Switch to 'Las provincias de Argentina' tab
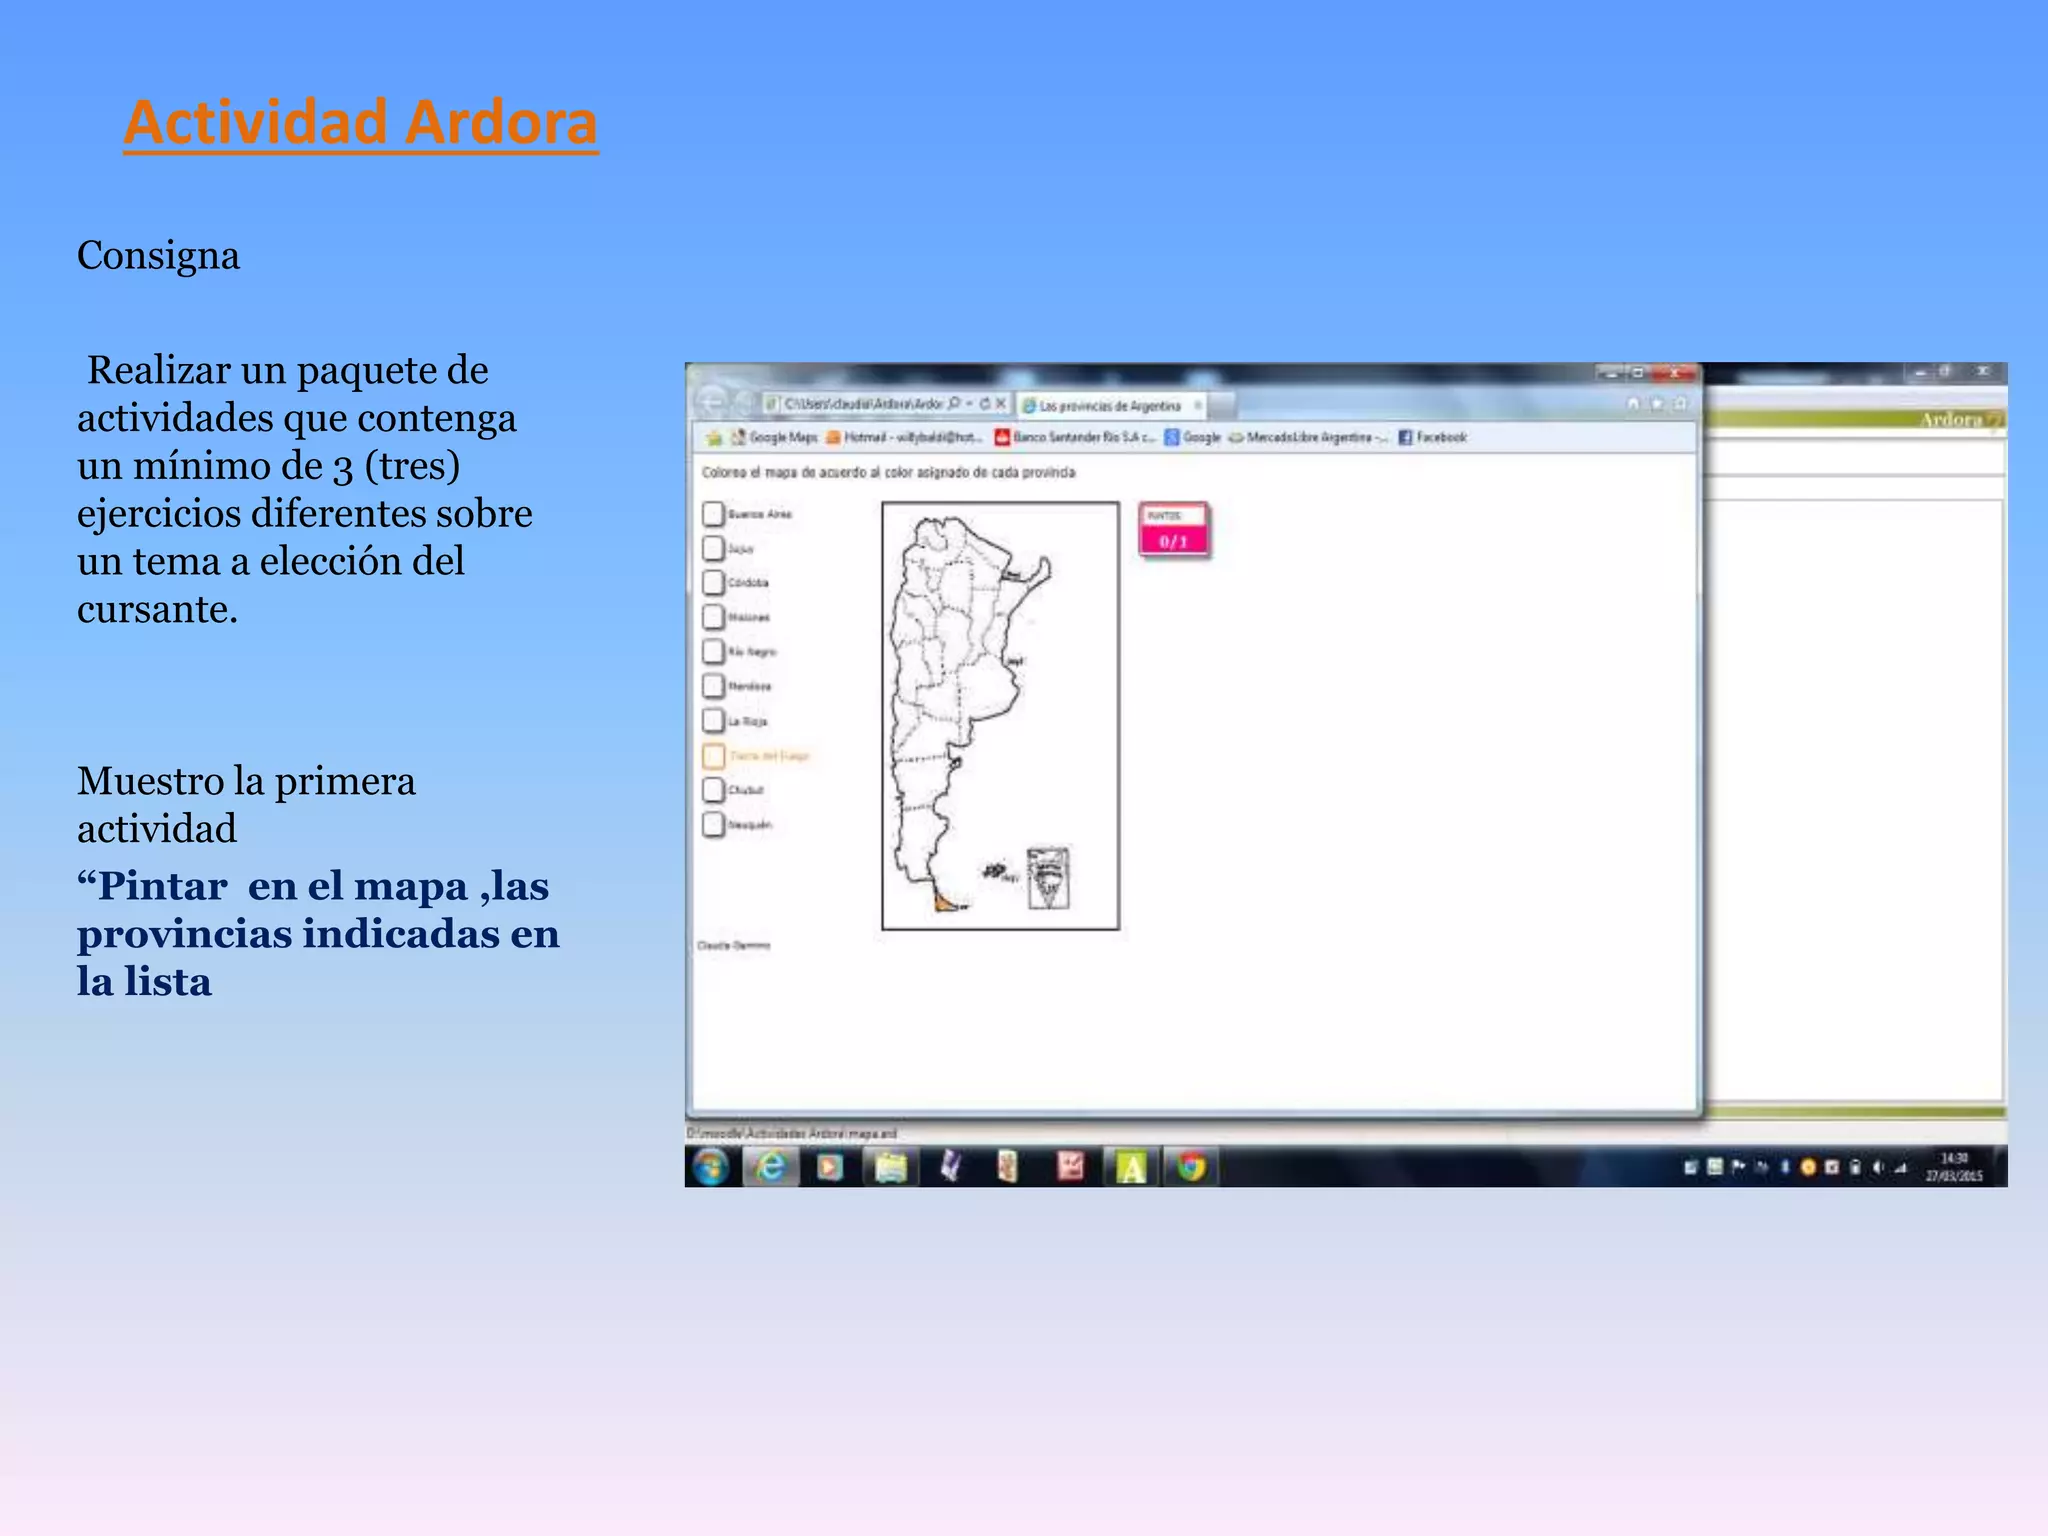 click(x=1110, y=406)
